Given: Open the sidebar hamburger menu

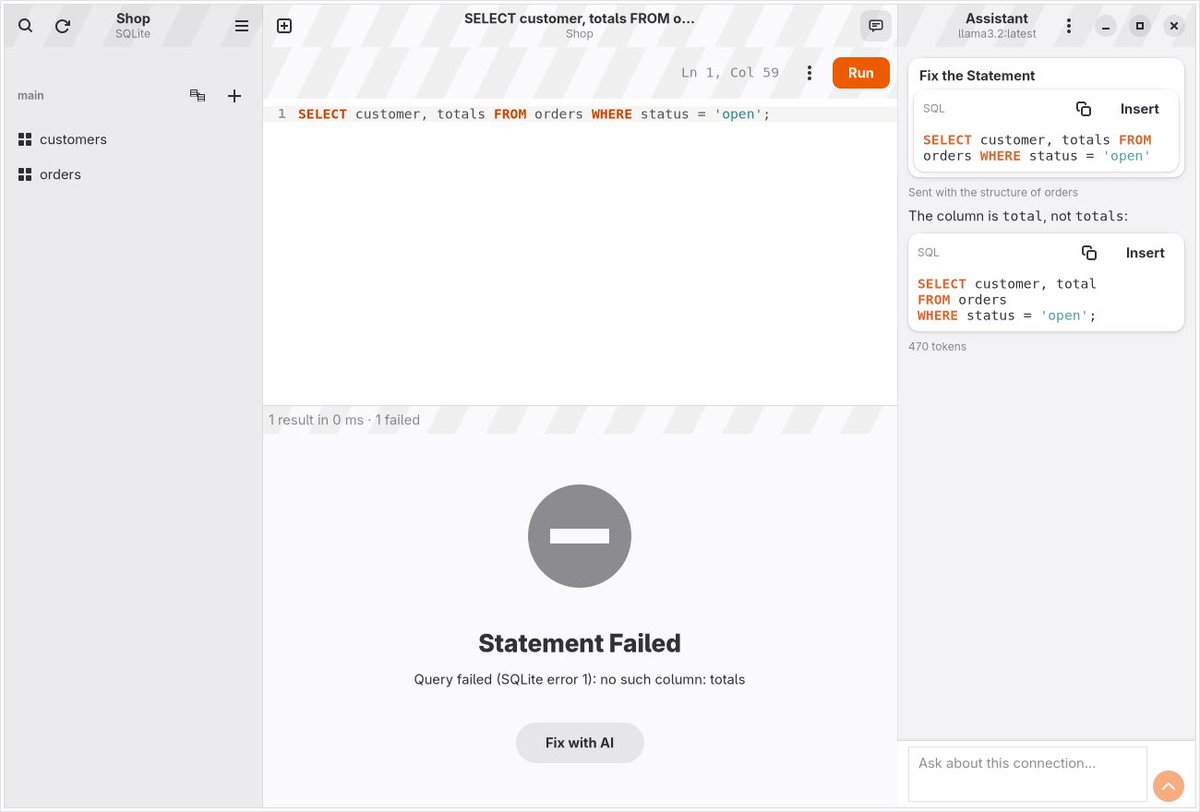Looking at the screenshot, I should click(242, 26).
